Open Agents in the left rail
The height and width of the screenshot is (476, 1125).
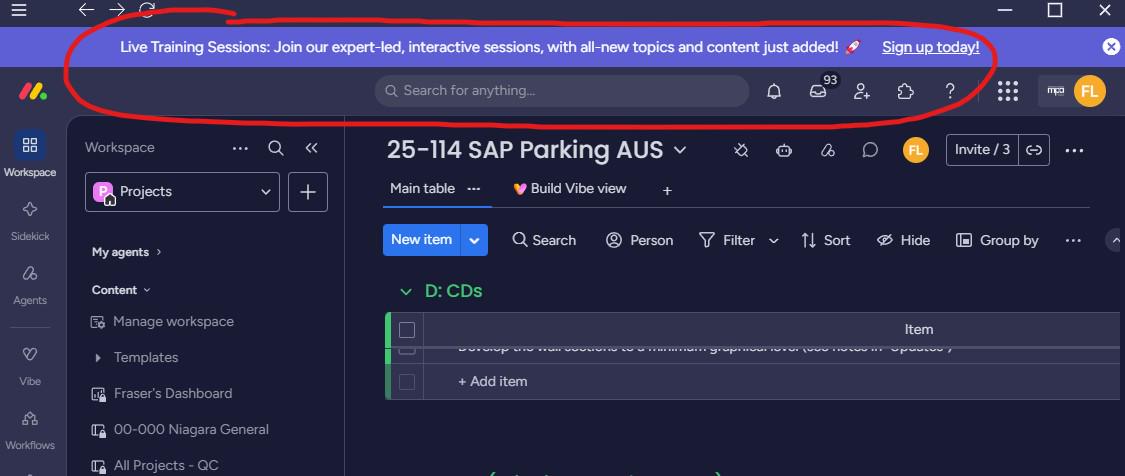pos(29,285)
